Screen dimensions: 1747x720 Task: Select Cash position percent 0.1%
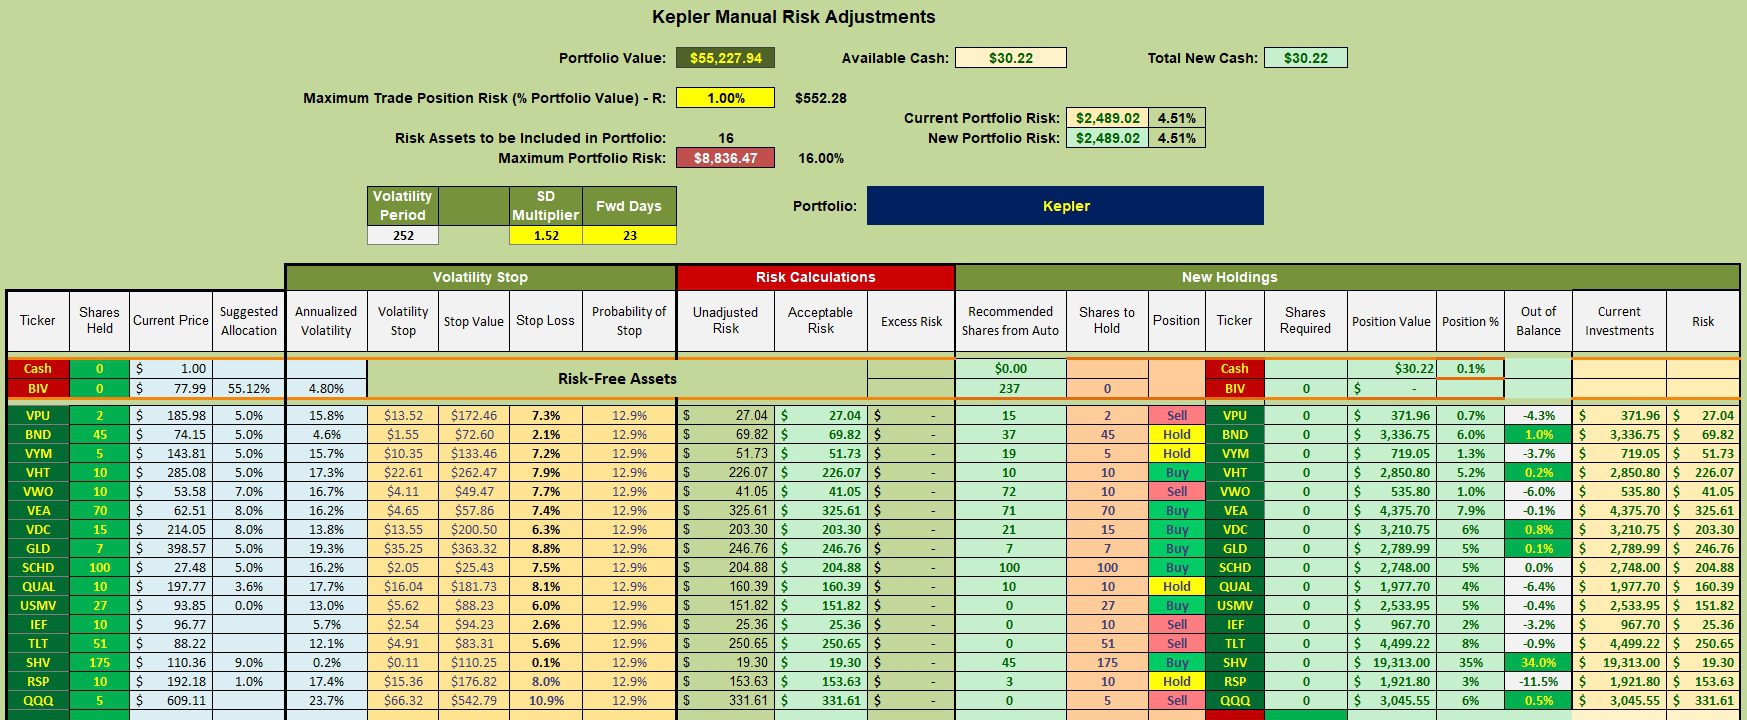[x=1470, y=369]
